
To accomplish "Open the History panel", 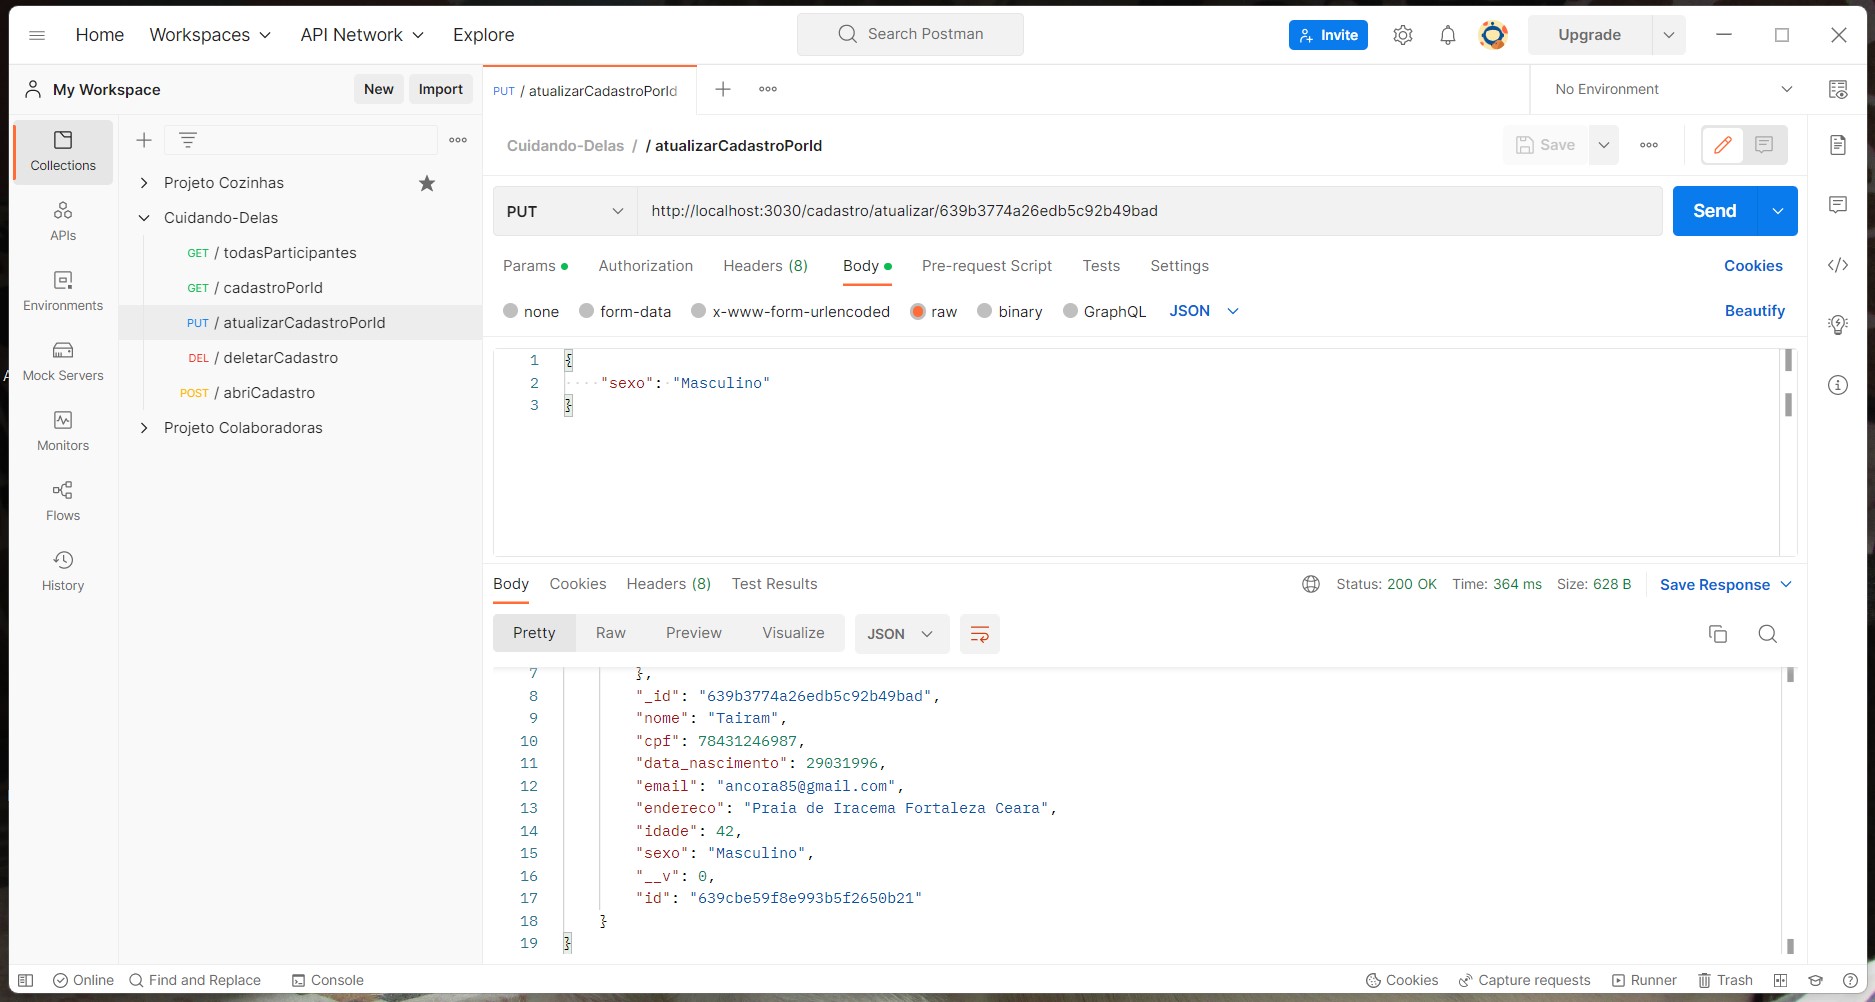I will [x=62, y=570].
